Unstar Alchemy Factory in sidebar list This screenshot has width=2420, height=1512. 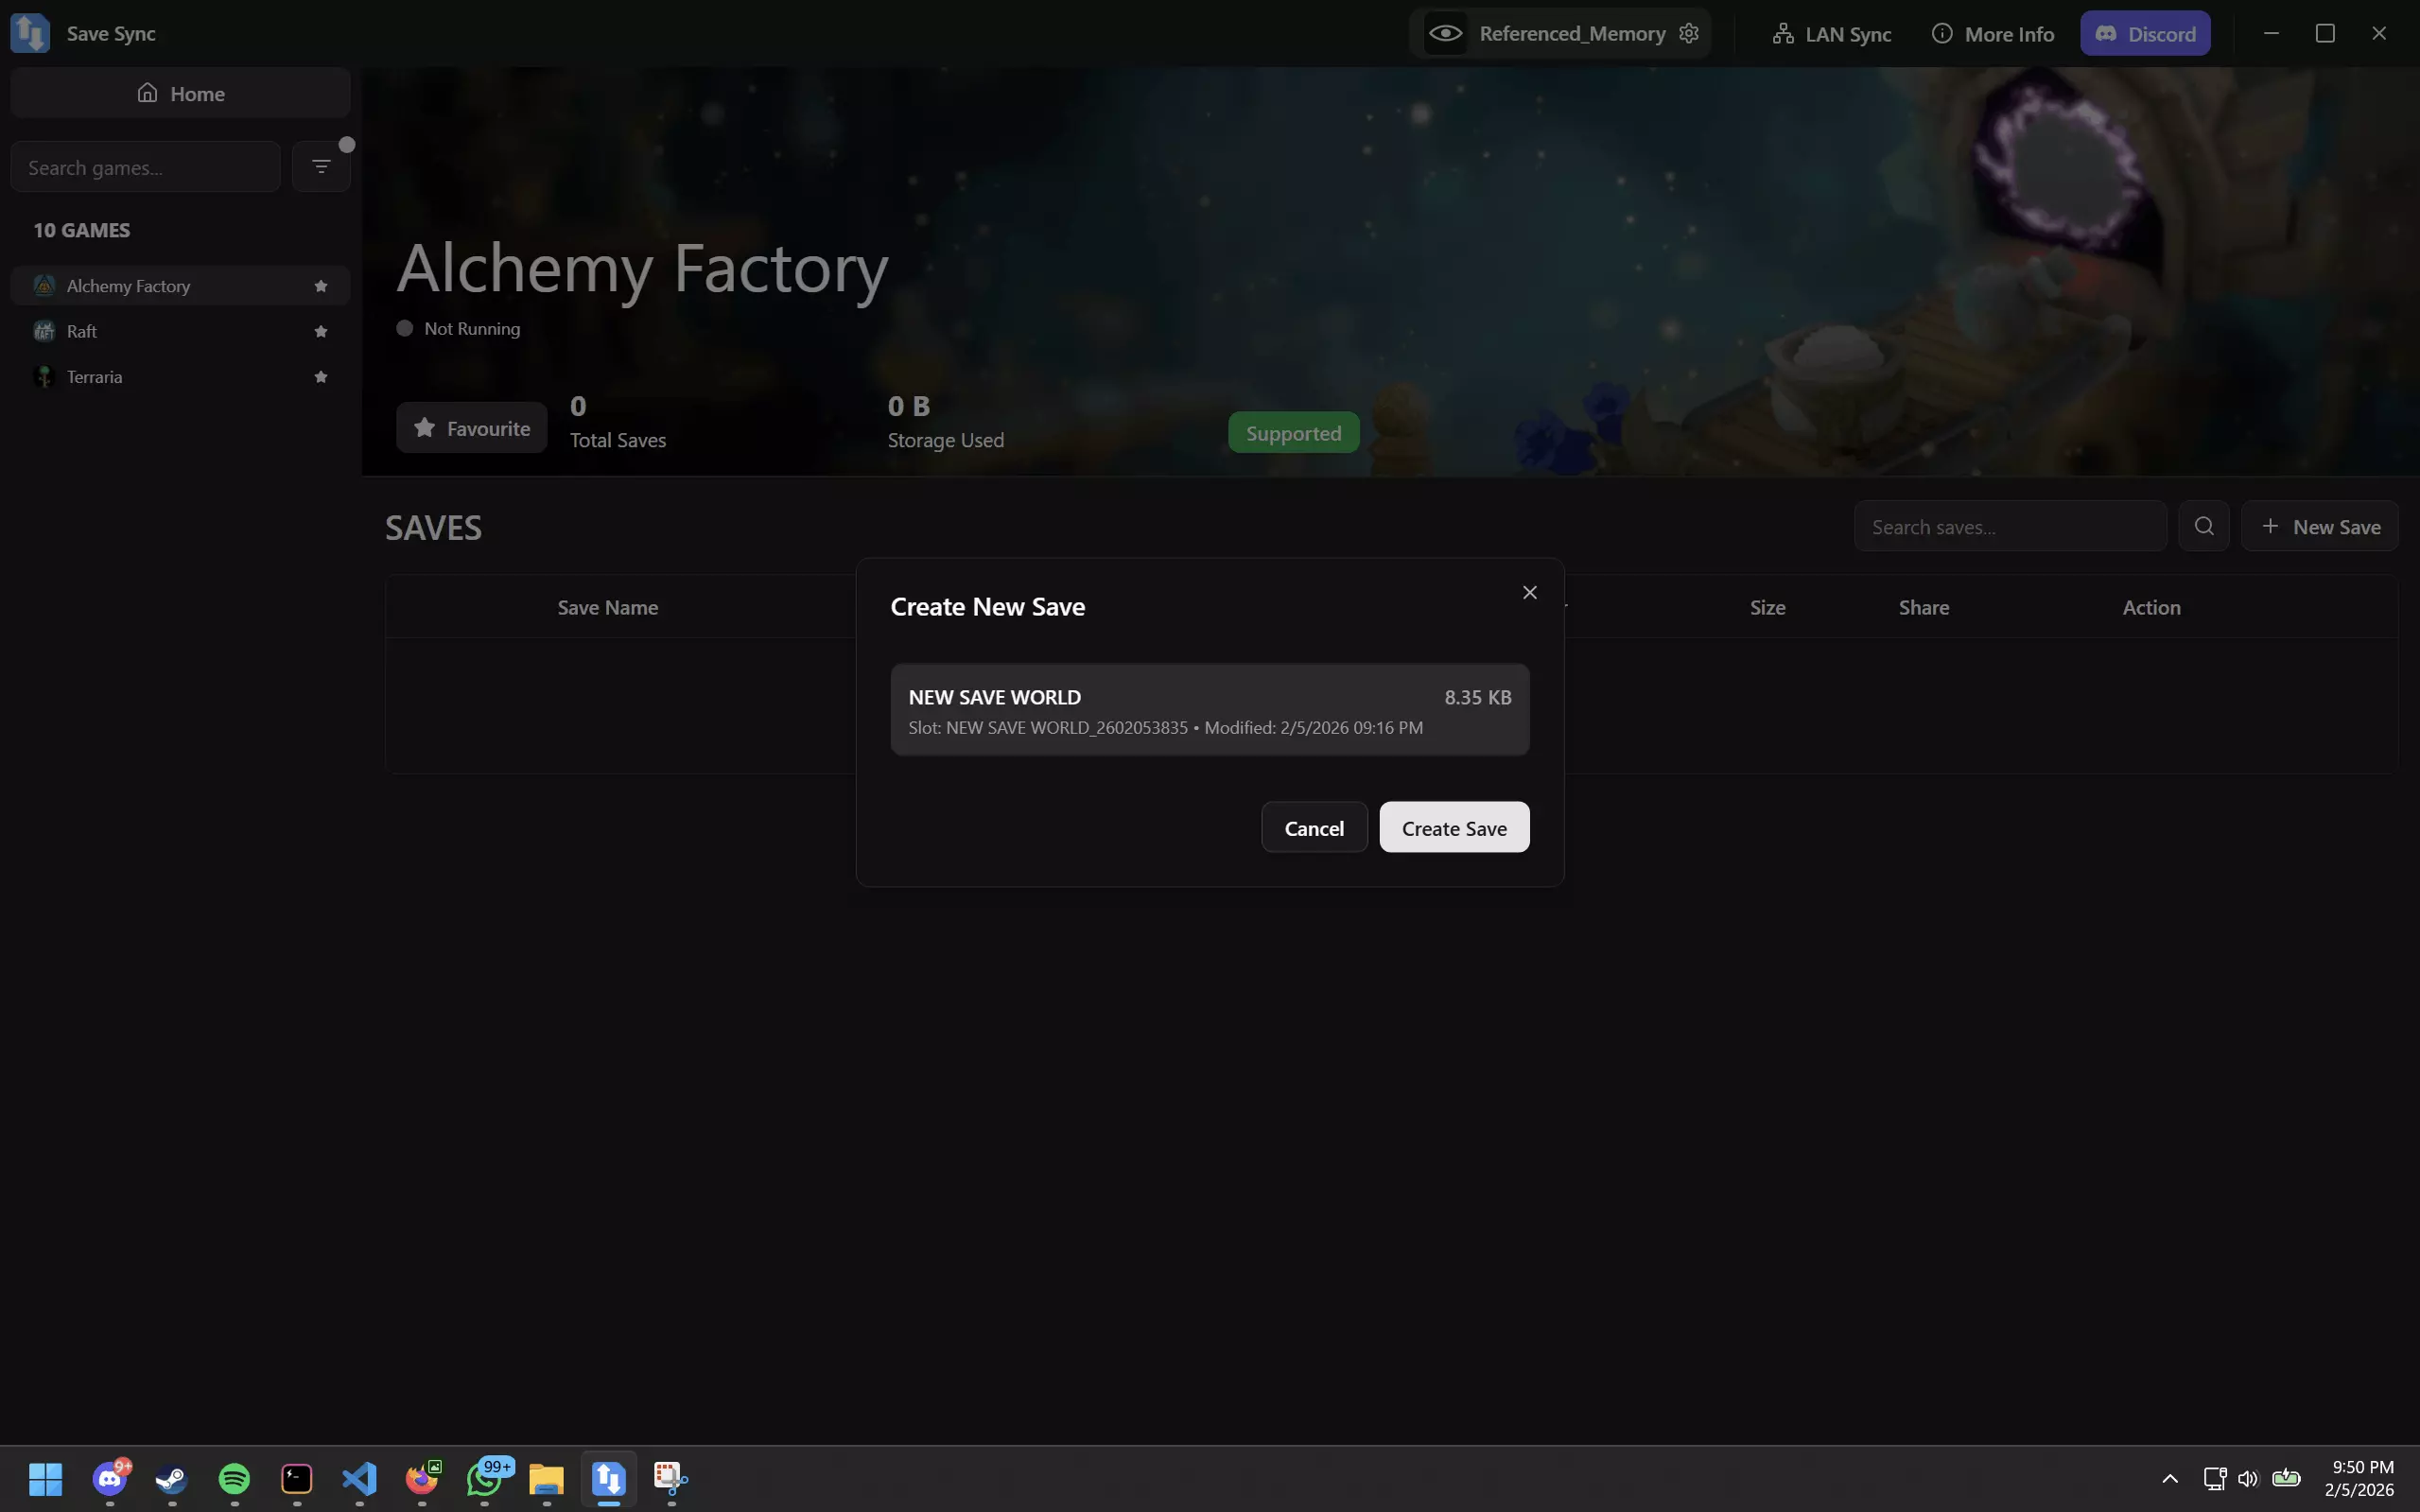(x=321, y=286)
